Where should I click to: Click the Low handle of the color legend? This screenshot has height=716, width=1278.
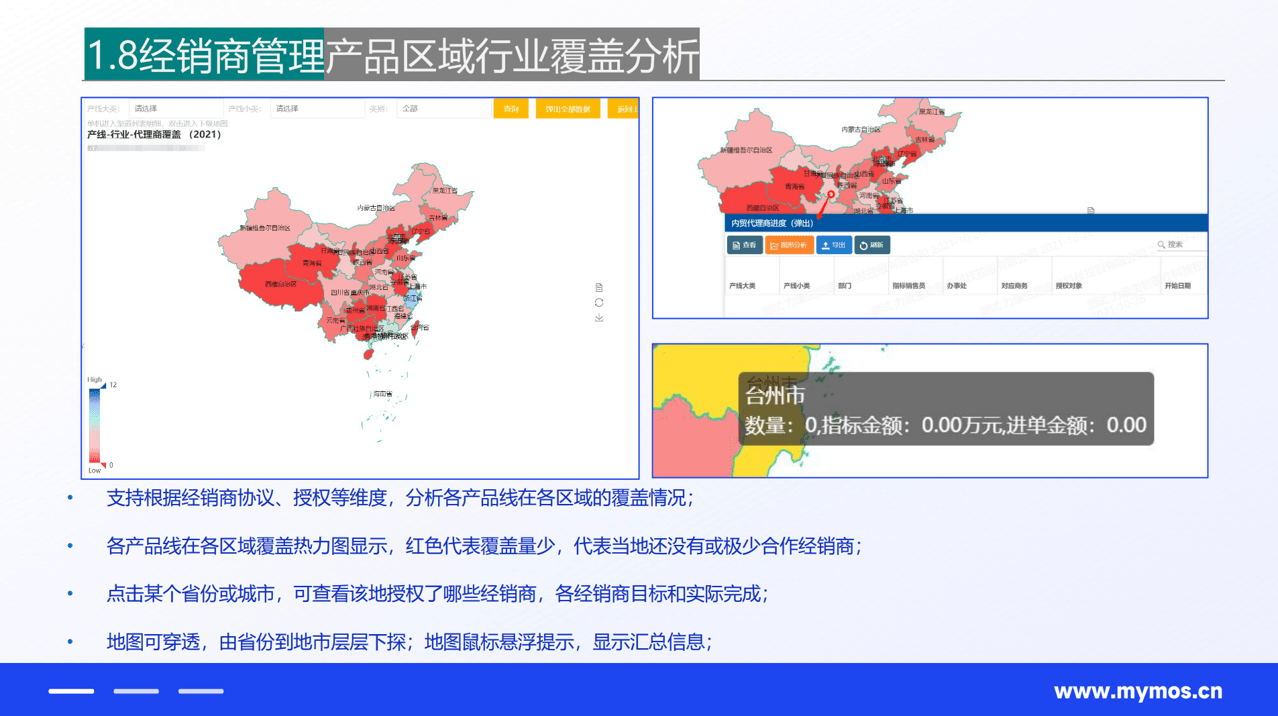tap(103, 465)
